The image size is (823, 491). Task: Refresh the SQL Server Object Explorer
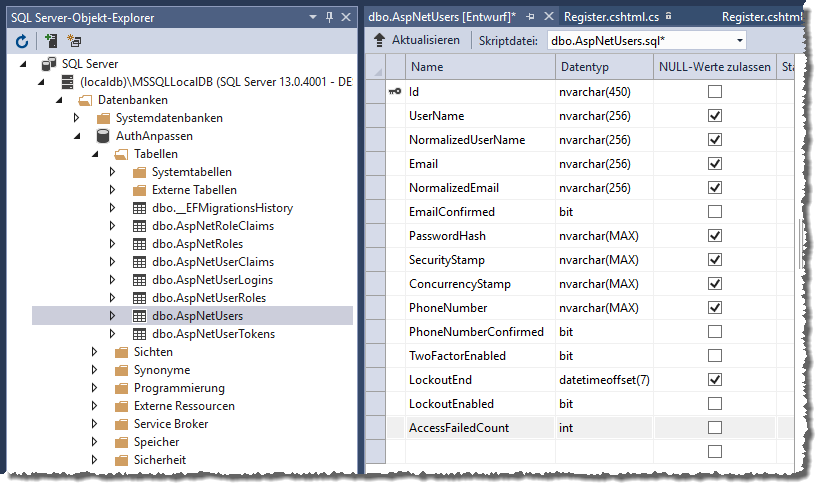tap(22, 41)
